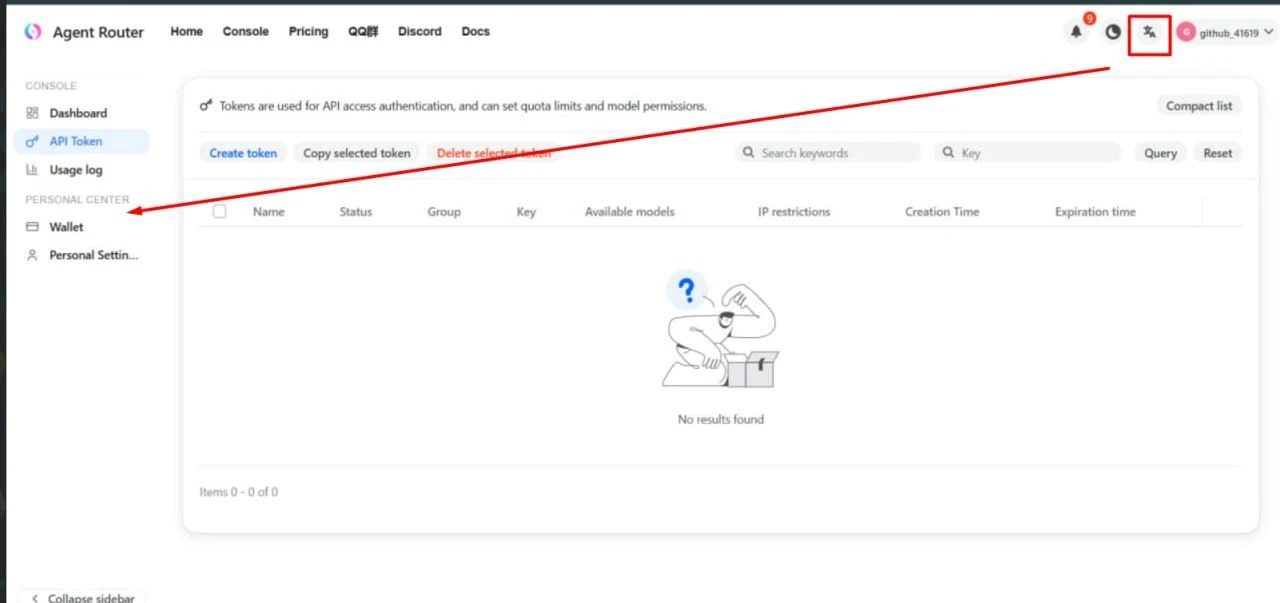1280x603 pixels.
Task: Open the QQ群 navigation link
Action: point(363,31)
